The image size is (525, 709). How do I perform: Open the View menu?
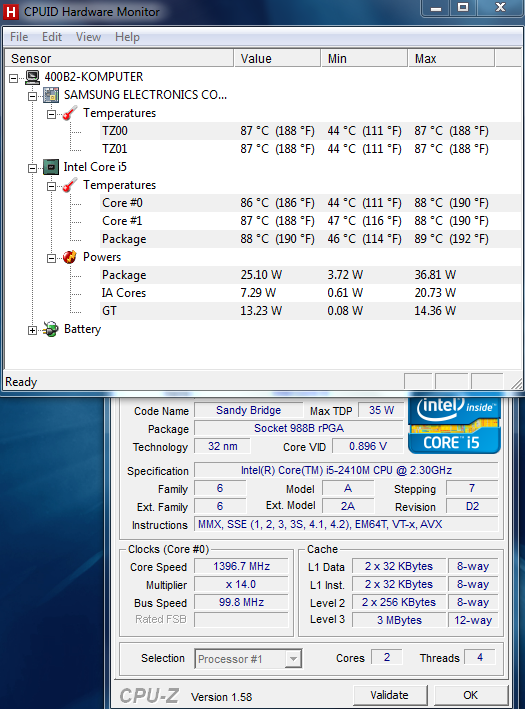pos(88,37)
